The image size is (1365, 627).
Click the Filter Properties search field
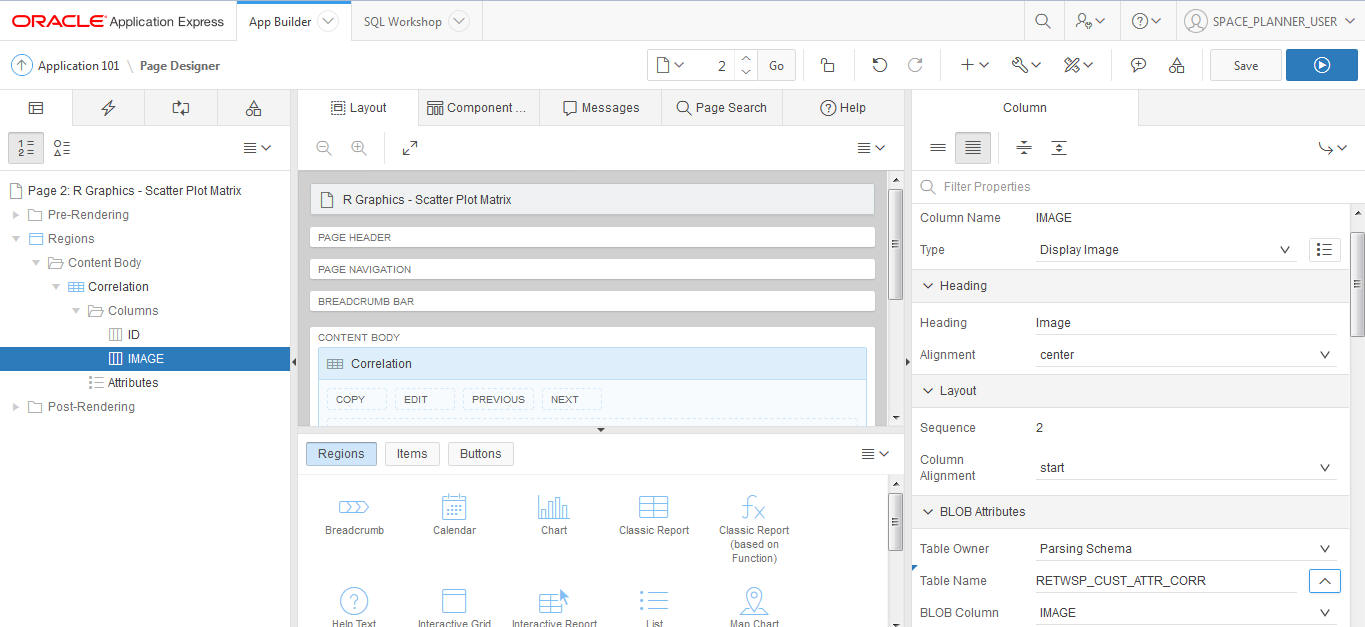coord(1131,187)
